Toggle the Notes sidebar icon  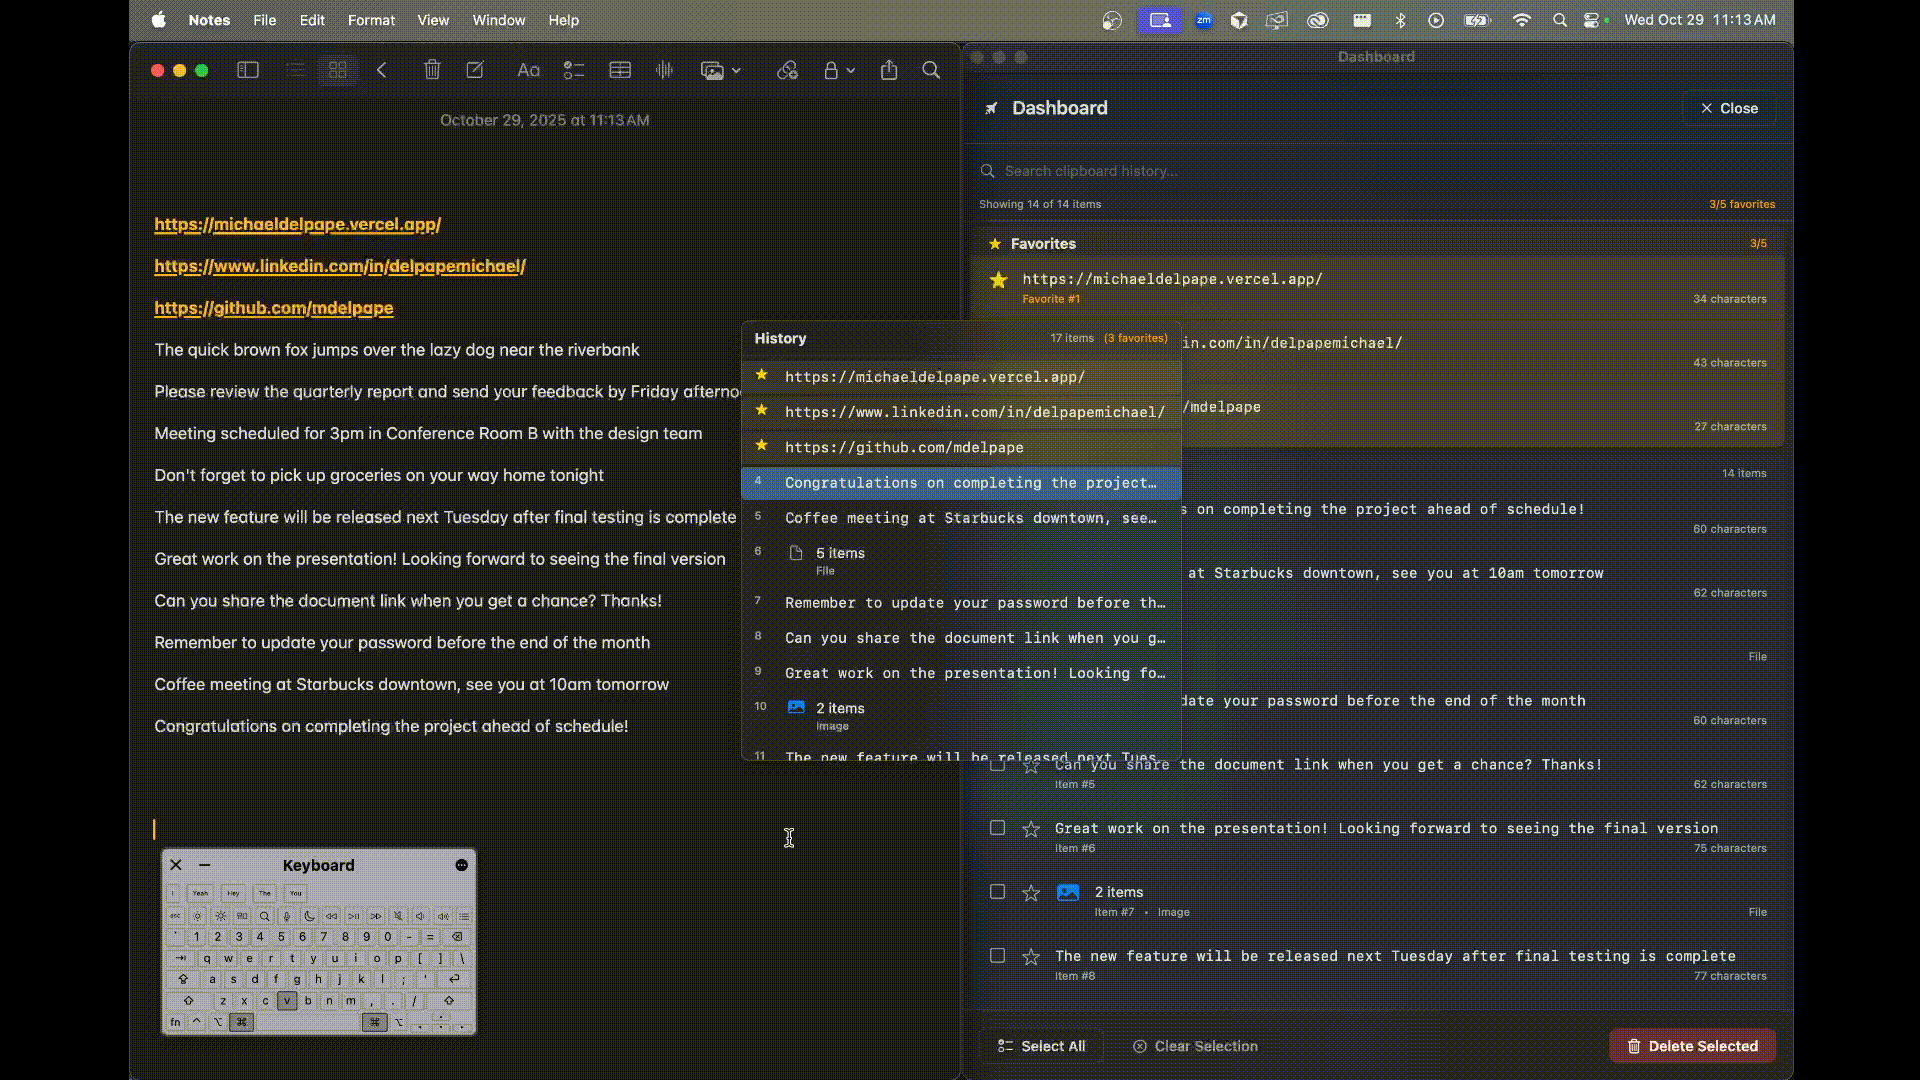247,70
